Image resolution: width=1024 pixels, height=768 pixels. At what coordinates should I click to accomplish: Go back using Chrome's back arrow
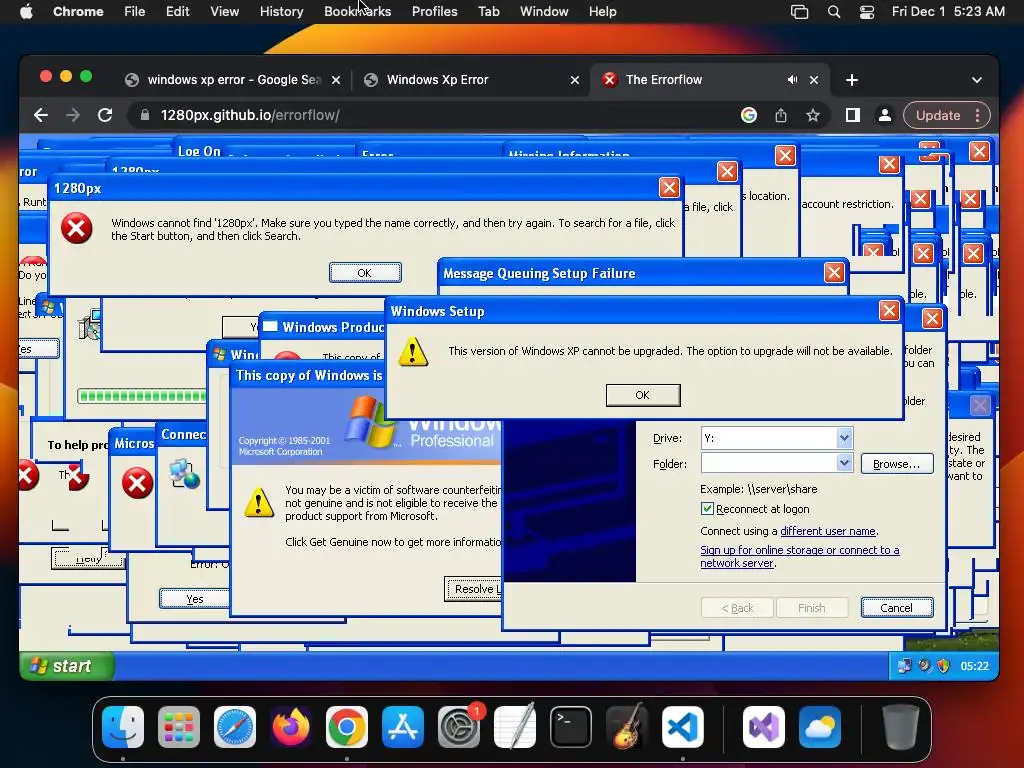tap(40, 116)
